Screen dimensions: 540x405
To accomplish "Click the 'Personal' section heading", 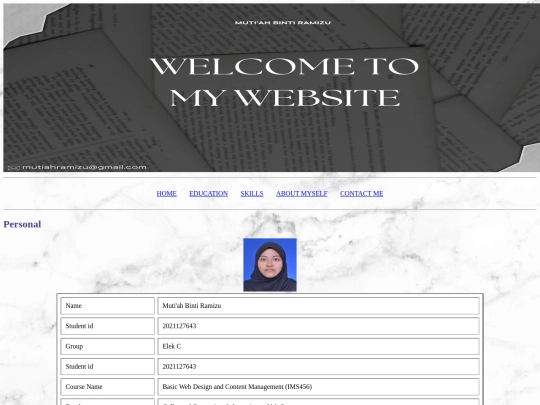I will pyautogui.click(x=22, y=224).
